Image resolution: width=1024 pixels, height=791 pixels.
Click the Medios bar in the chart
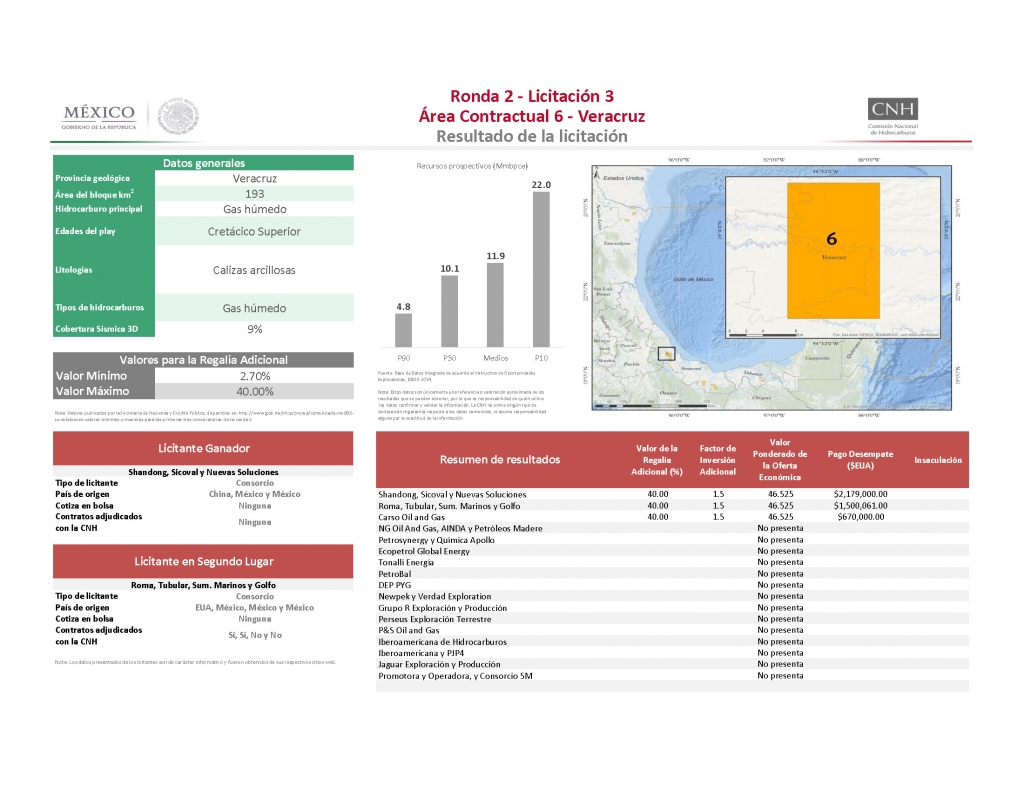coord(495,306)
